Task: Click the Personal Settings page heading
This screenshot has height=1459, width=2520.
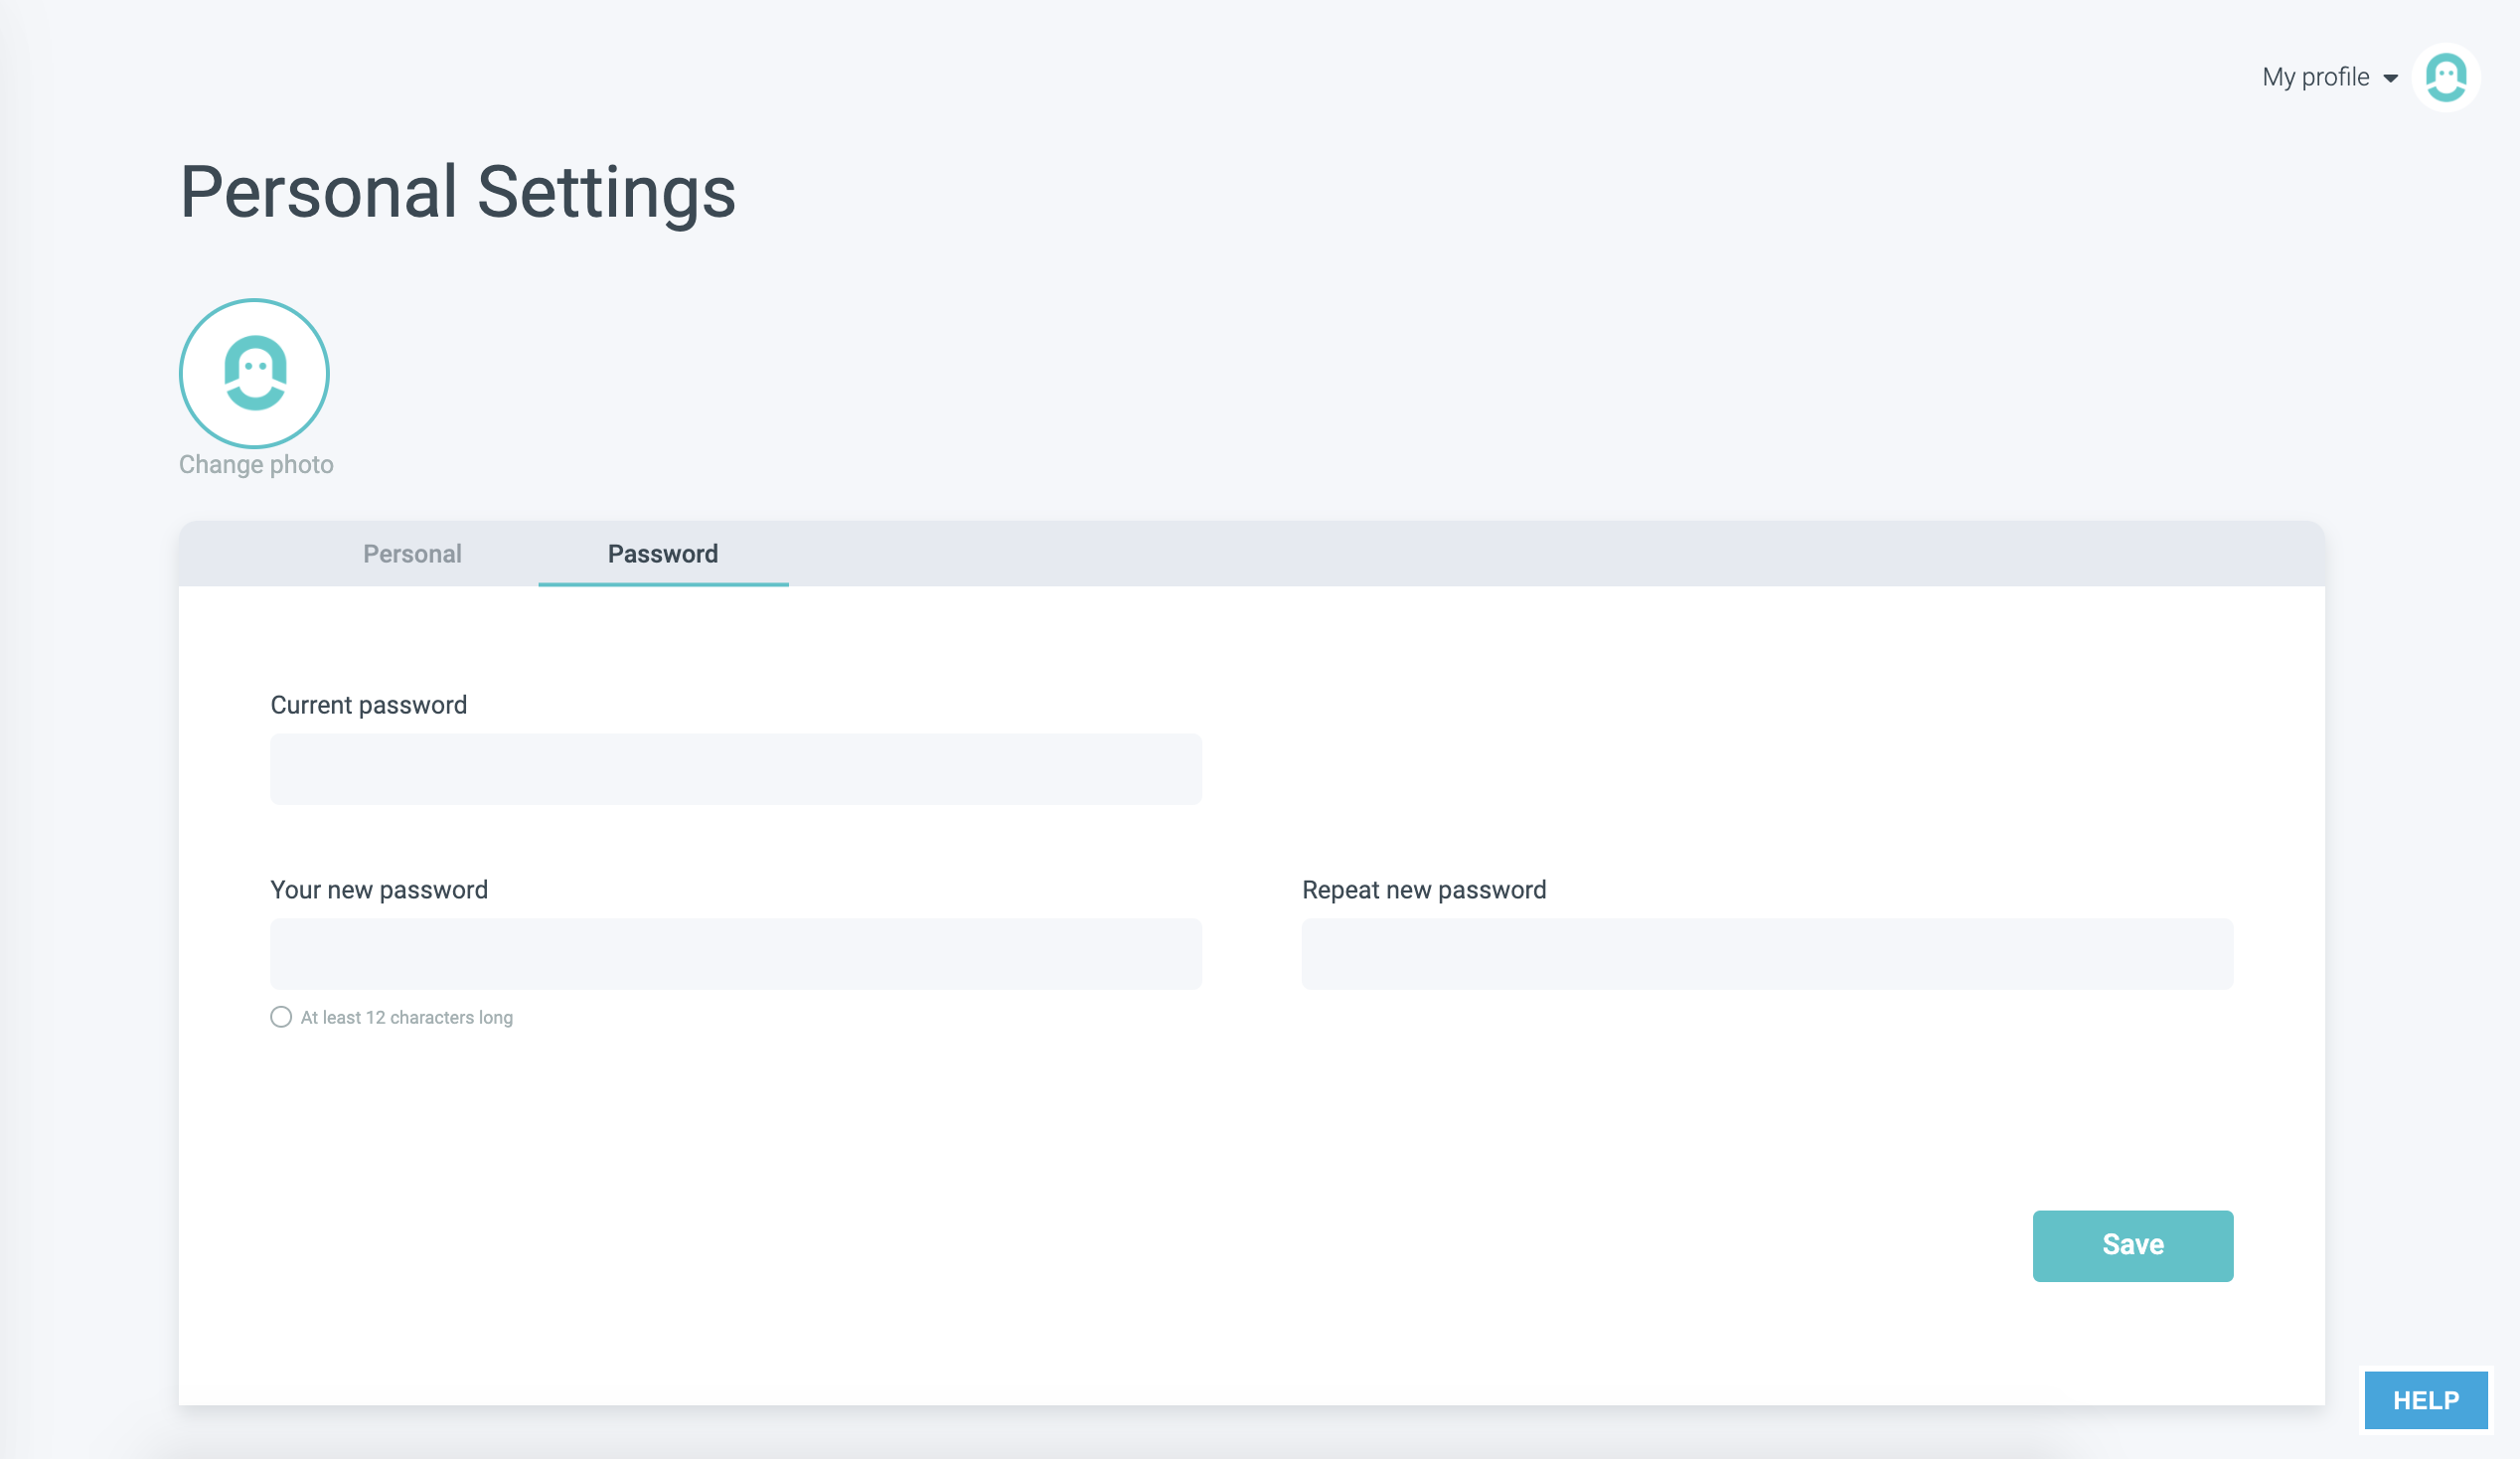Action: (458, 192)
